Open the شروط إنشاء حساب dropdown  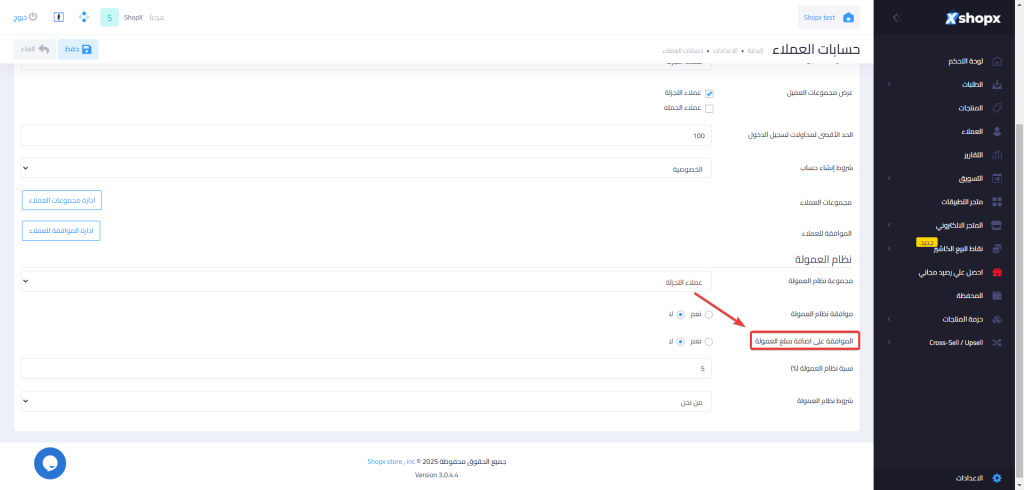coord(366,169)
